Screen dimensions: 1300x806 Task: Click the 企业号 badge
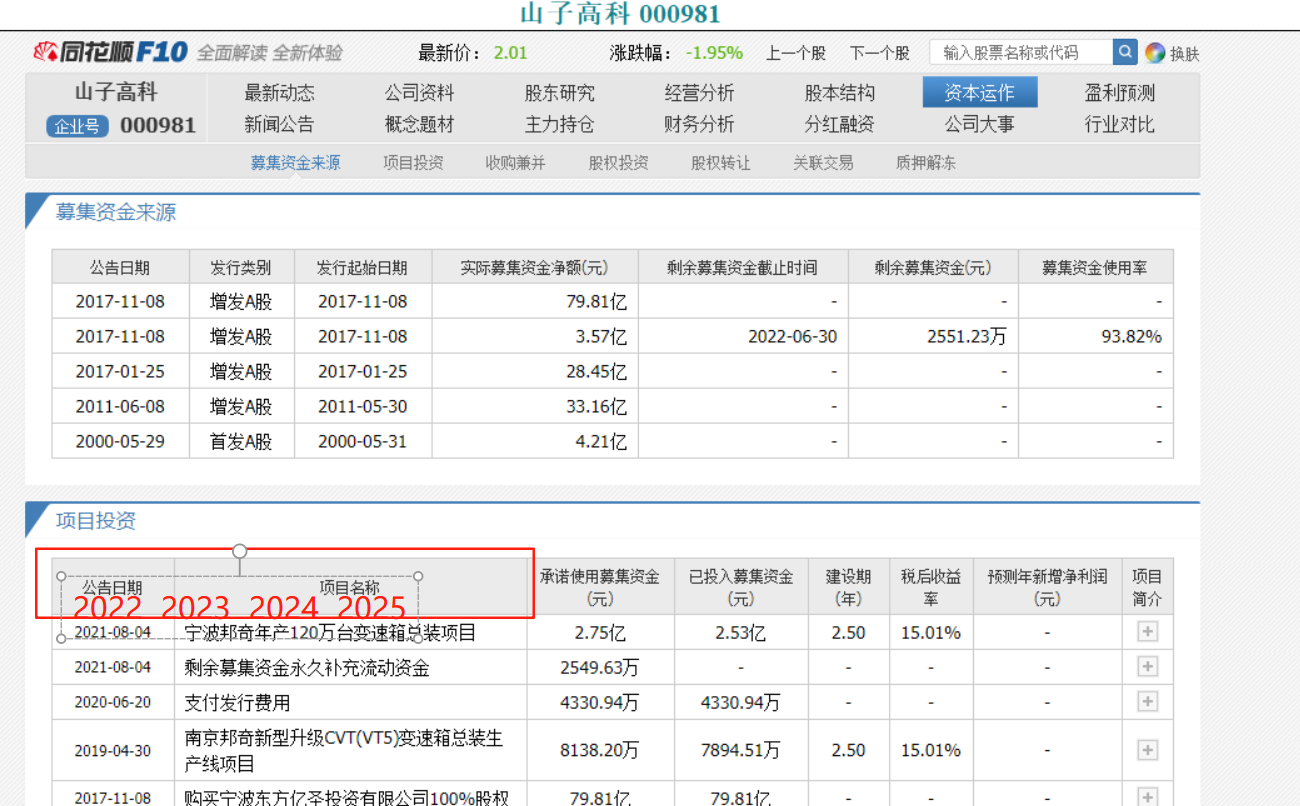(77, 126)
